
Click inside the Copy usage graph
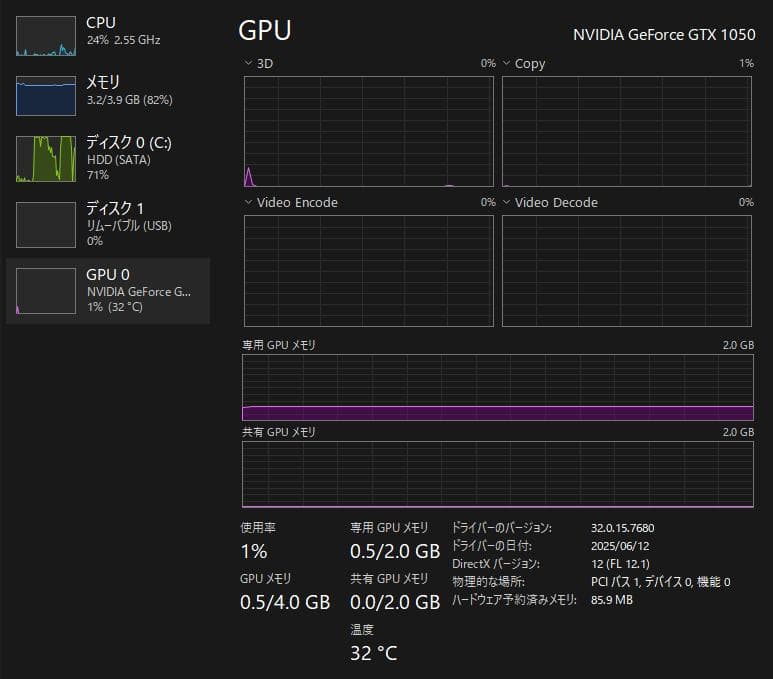click(x=626, y=131)
